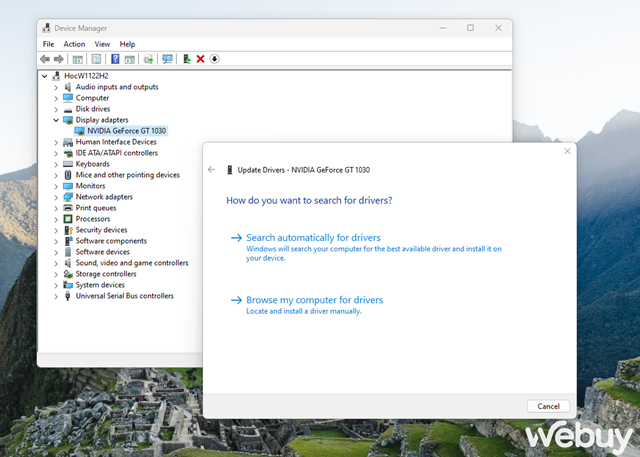
Task: Click the Update device driver printer icon
Action: tap(149, 59)
